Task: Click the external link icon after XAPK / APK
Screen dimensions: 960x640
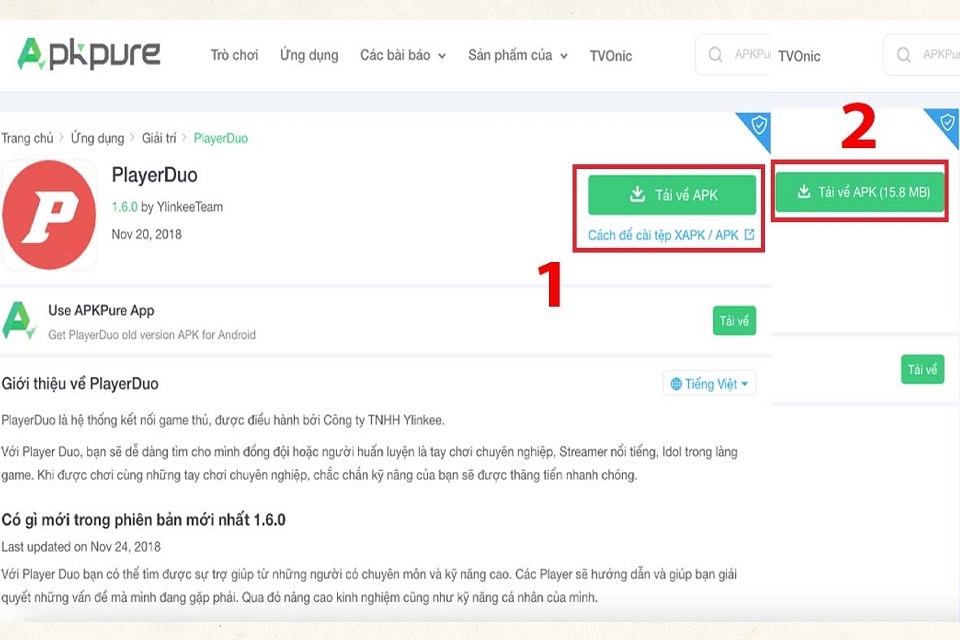Action: click(x=749, y=235)
